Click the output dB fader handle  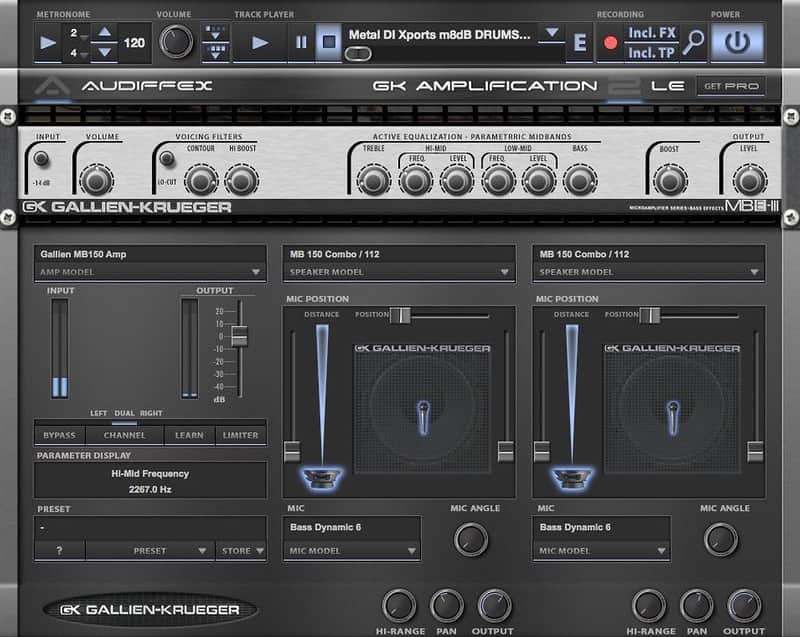click(239, 336)
